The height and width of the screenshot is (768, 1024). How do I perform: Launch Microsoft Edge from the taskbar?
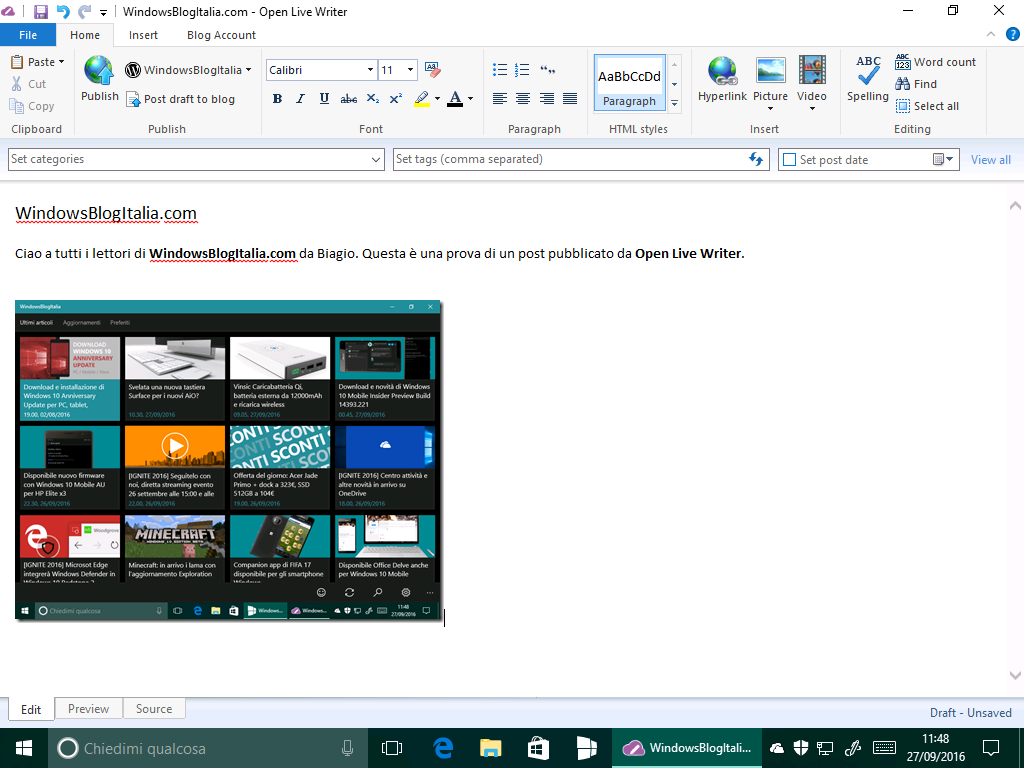(443, 748)
